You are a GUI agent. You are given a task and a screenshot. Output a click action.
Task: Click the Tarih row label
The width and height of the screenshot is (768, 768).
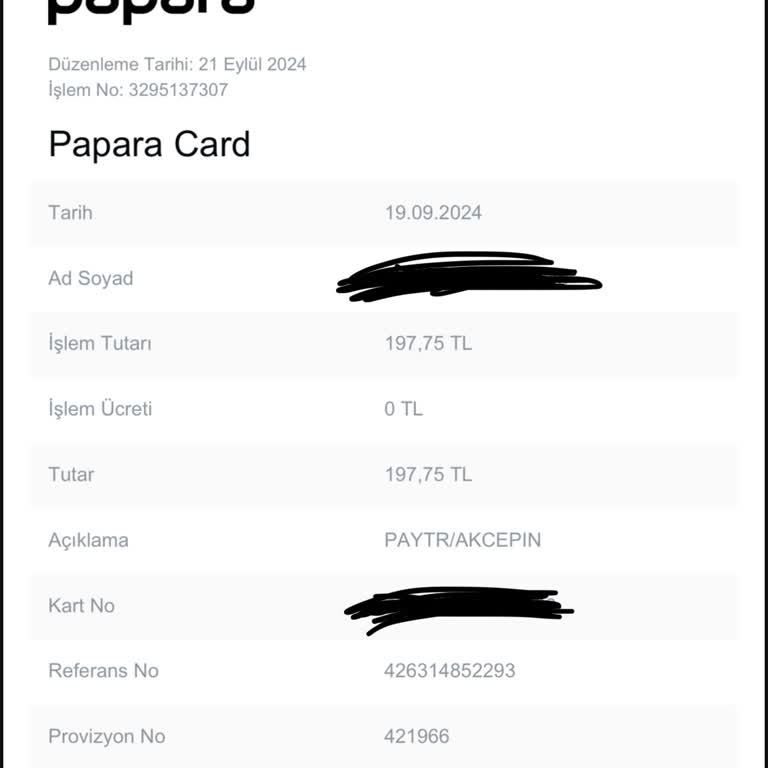click(x=70, y=212)
